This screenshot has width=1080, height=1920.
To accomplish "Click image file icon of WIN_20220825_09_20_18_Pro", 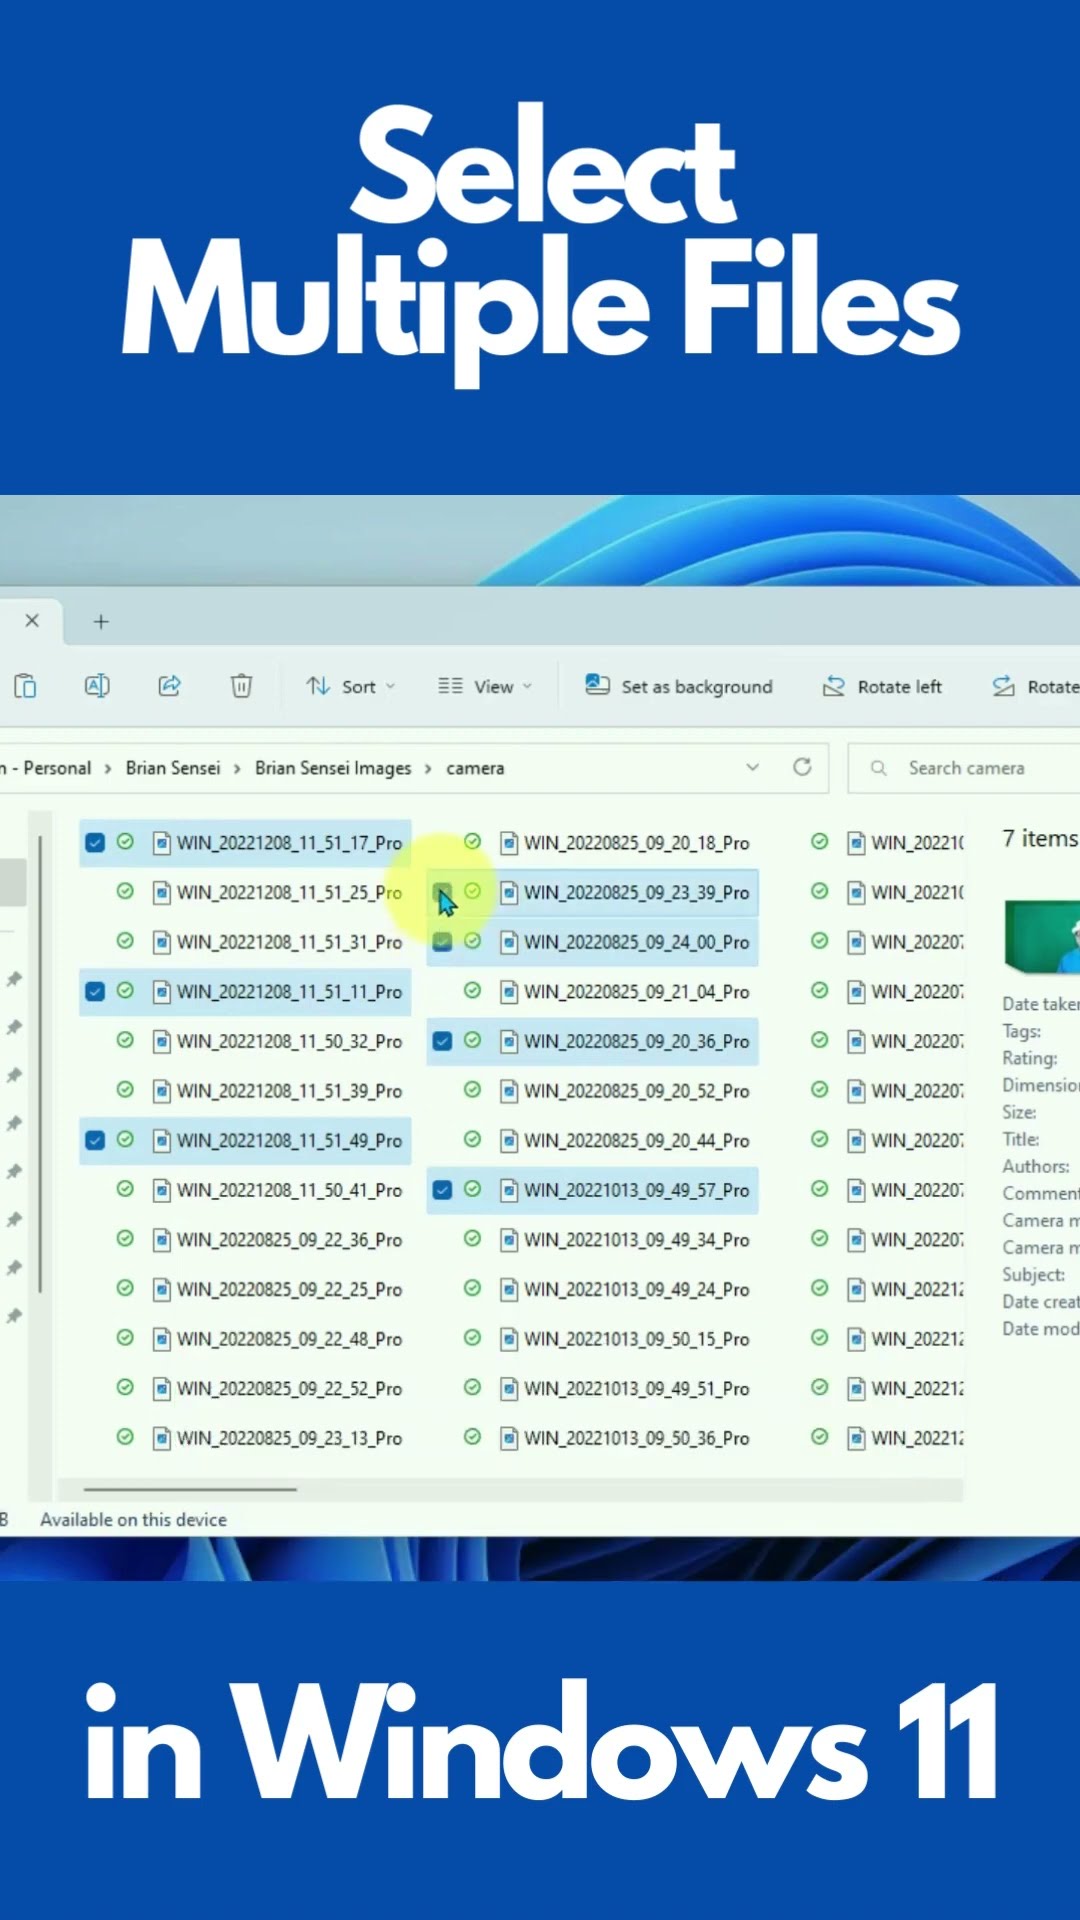I will point(509,843).
